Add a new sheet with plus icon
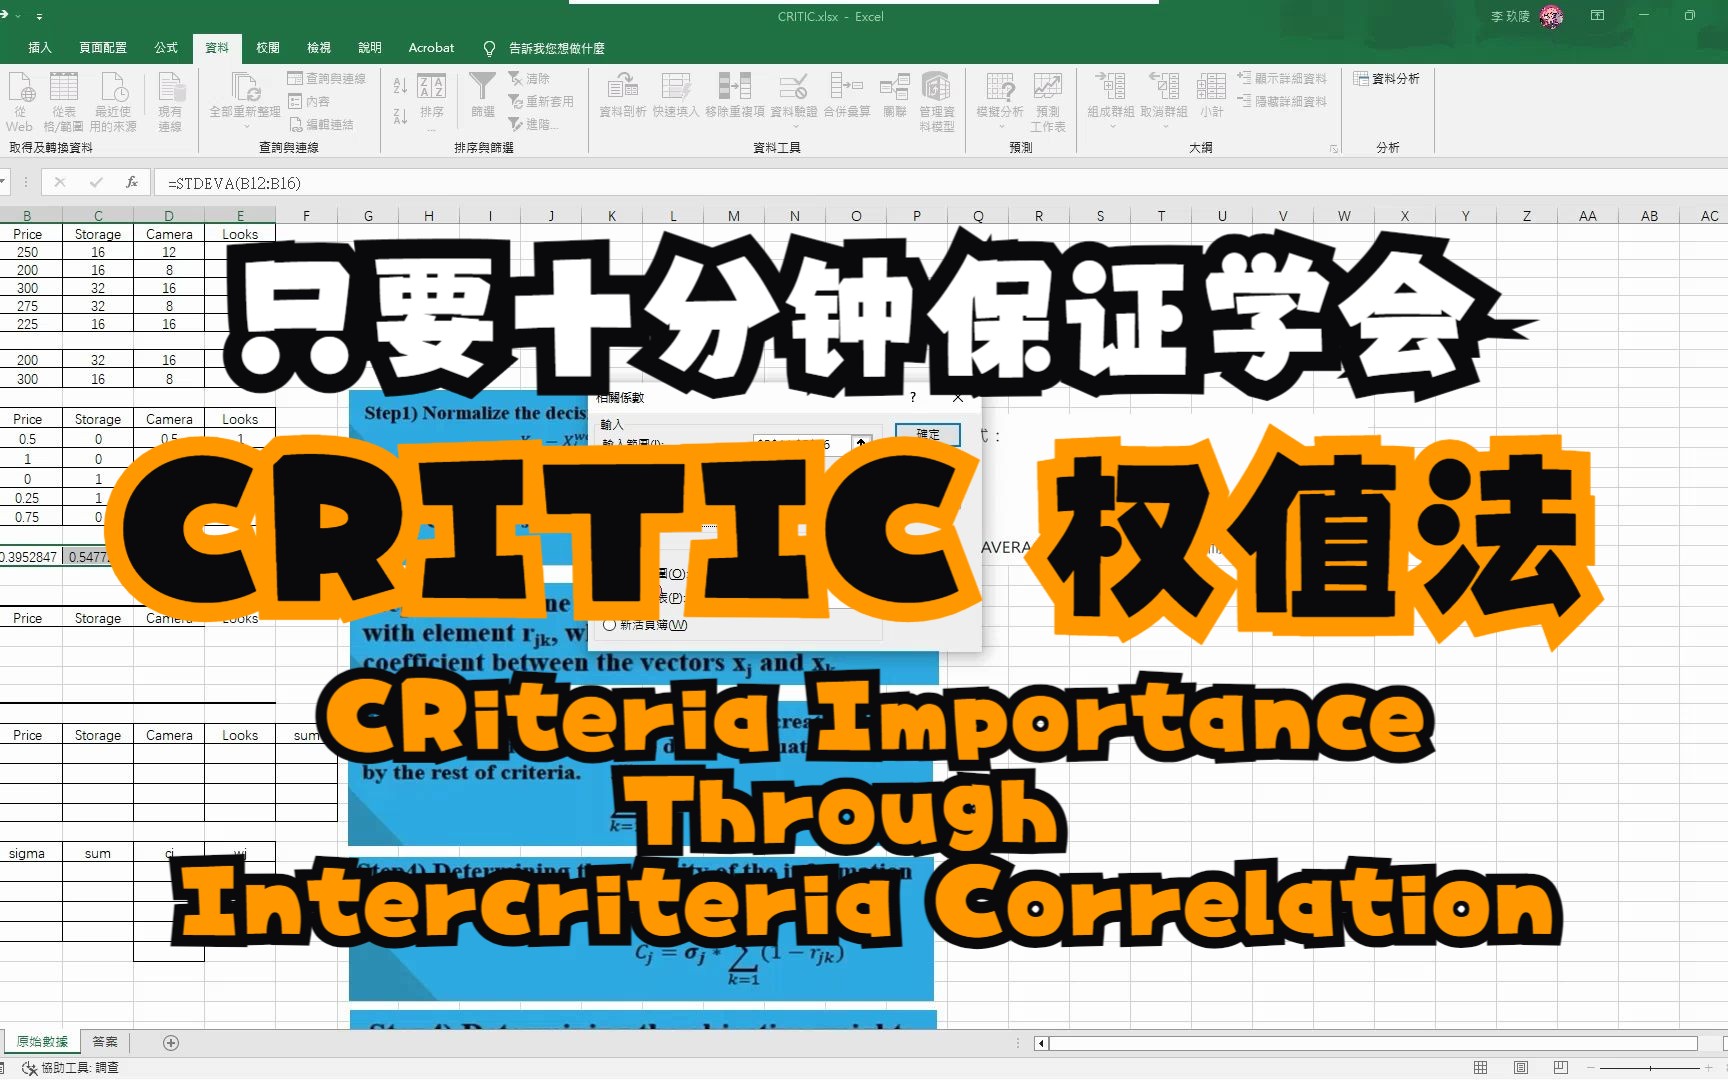Viewport: 1728px width, 1080px height. (x=171, y=1043)
